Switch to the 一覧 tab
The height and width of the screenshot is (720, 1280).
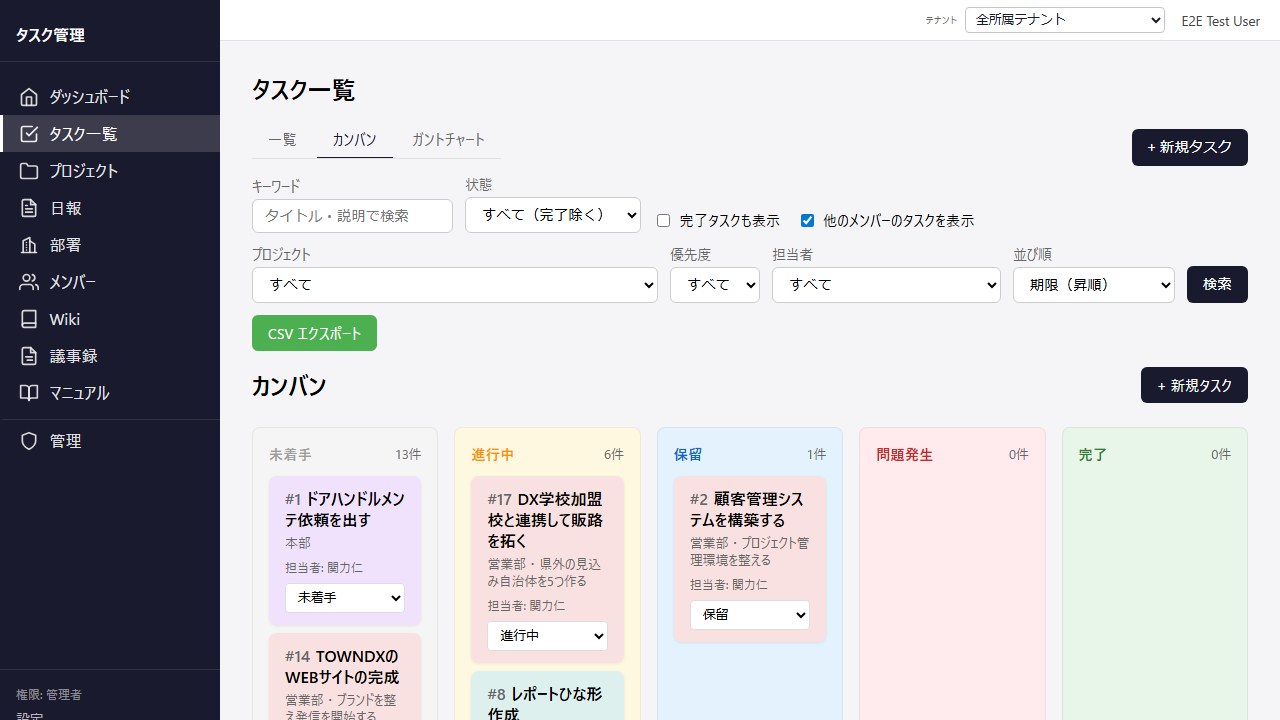[283, 140]
